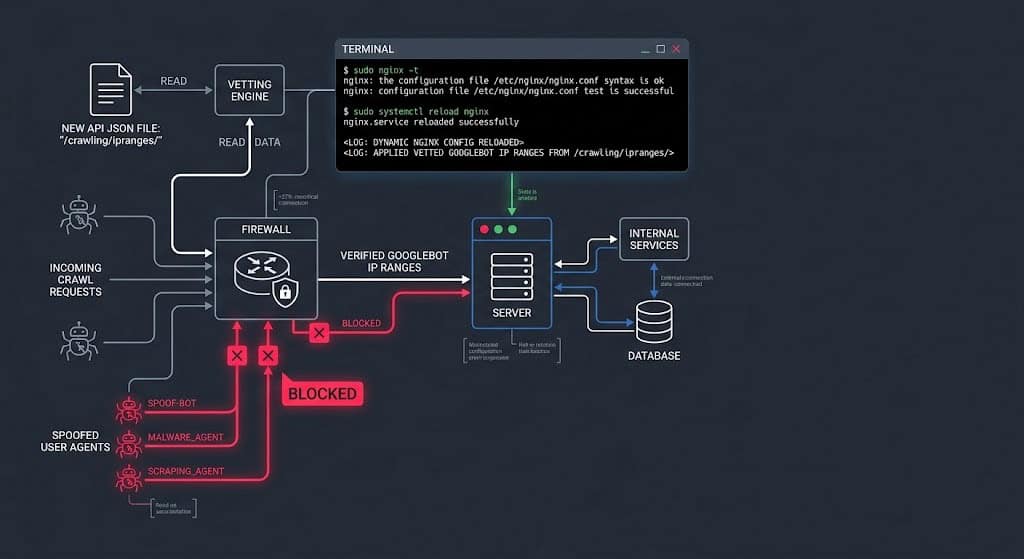The height and width of the screenshot is (559, 1024).
Task: Click the JSON document file icon
Action: [x=110, y=89]
